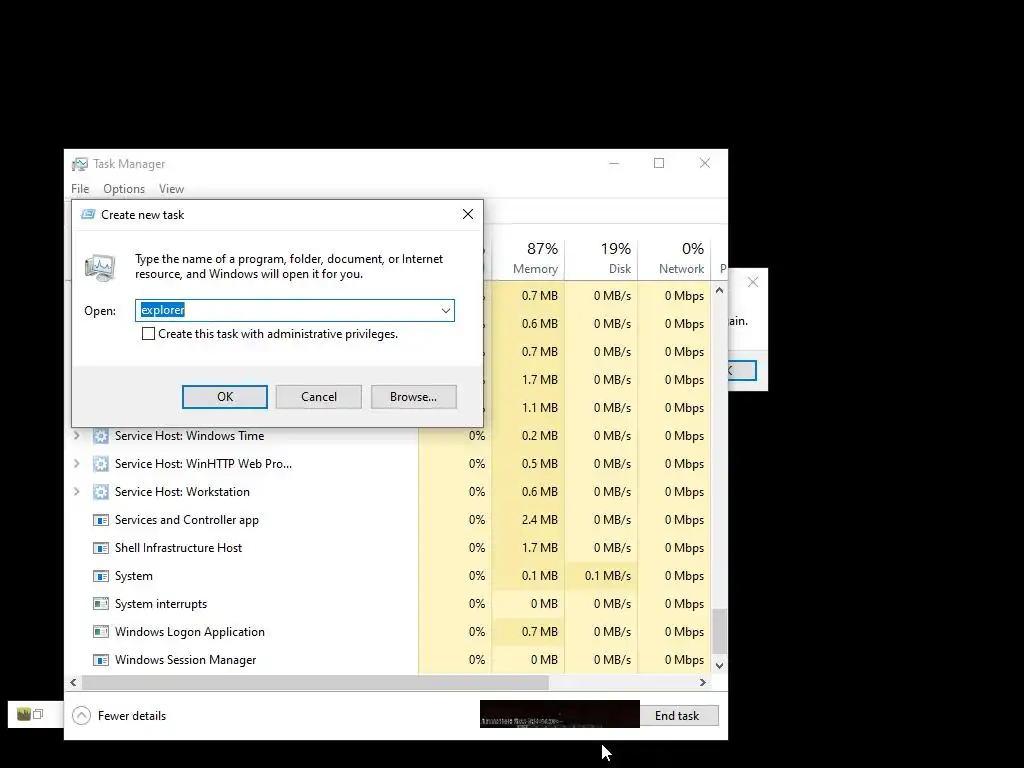Screen dimensions: 1024x768
Task: Close the Create new task dialog
Action: click(468, 214)
